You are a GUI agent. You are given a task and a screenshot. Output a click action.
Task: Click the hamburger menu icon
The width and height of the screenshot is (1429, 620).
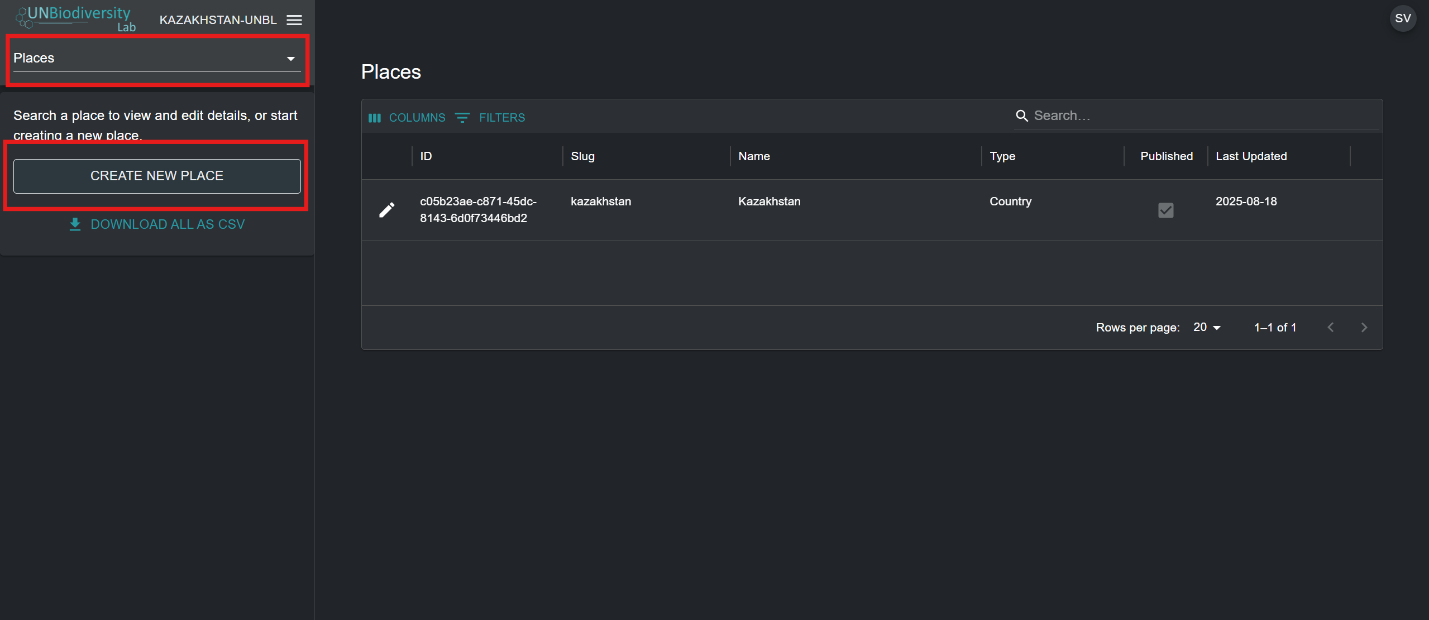(294, 20)
